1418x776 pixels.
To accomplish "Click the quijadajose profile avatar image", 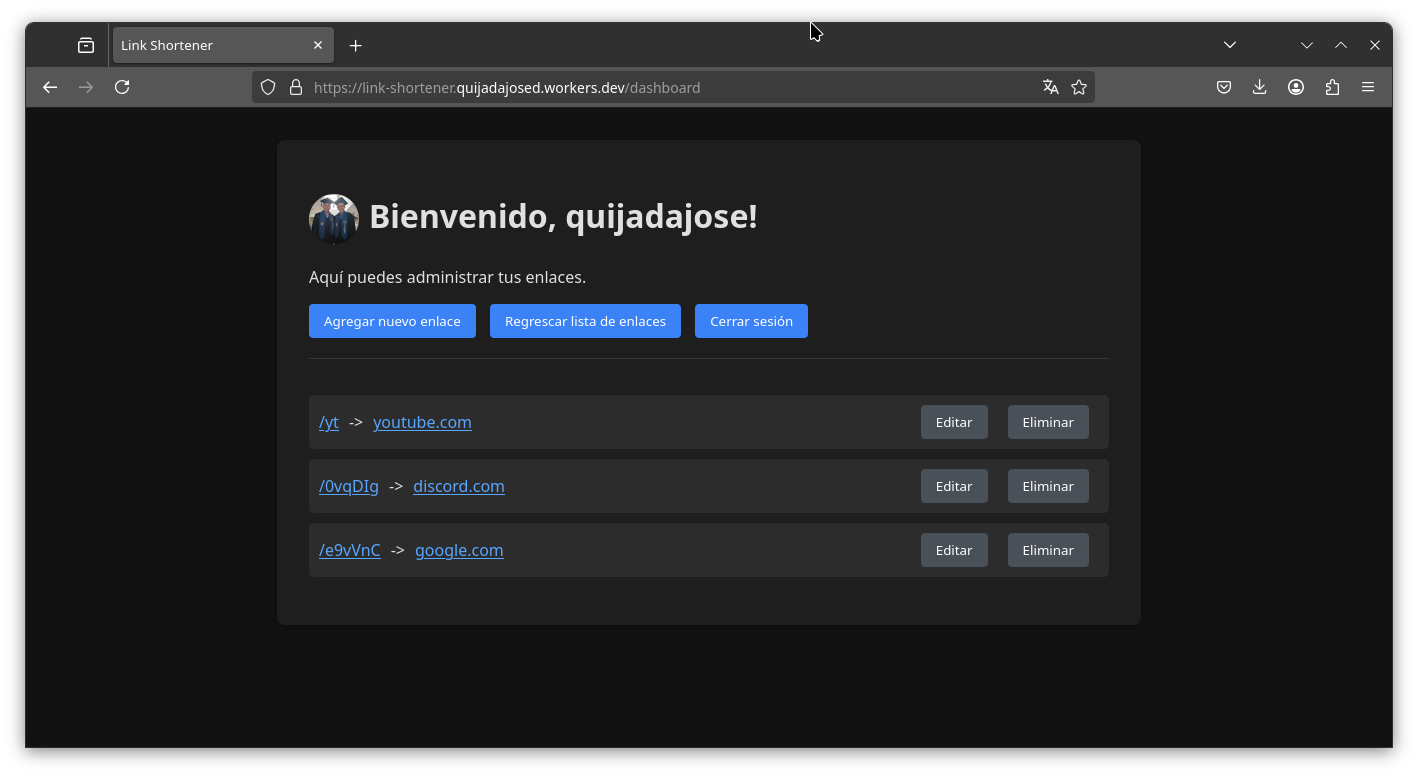I will (x=334, y=218).
